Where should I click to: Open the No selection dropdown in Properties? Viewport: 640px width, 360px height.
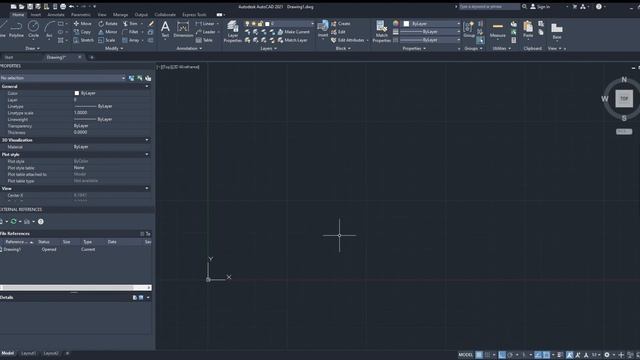(63, 78)
